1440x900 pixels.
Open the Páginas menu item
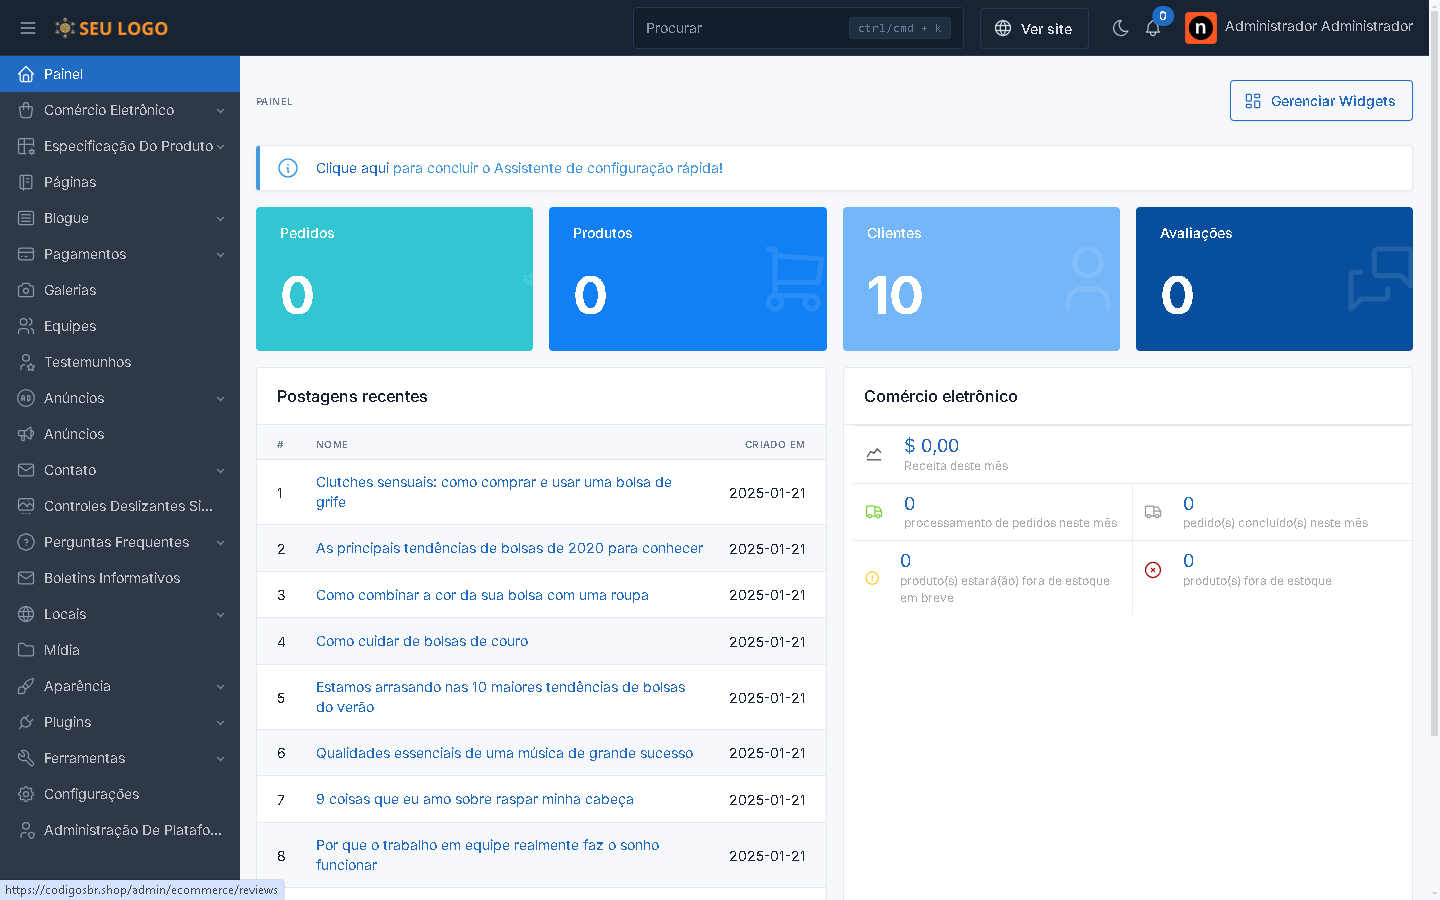point(70,182)
